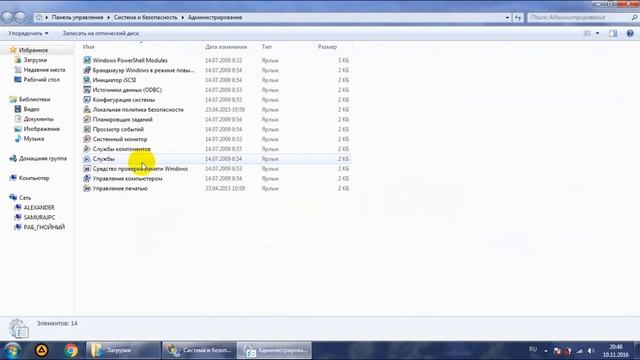Viewport: 640px width, 360px height.
Task: Click the back navigation arrow
Action: [x=7, y=18]
